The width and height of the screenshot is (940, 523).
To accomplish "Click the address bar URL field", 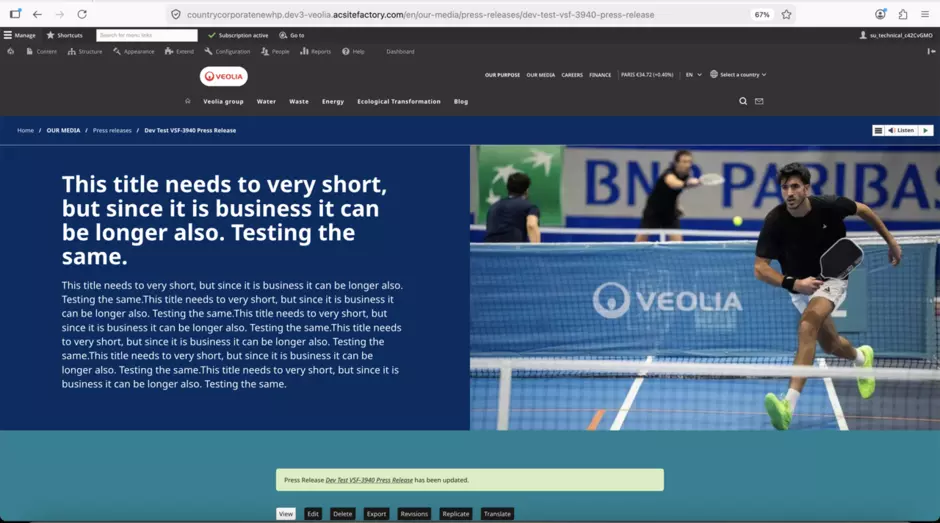I will tap(420, 14).
